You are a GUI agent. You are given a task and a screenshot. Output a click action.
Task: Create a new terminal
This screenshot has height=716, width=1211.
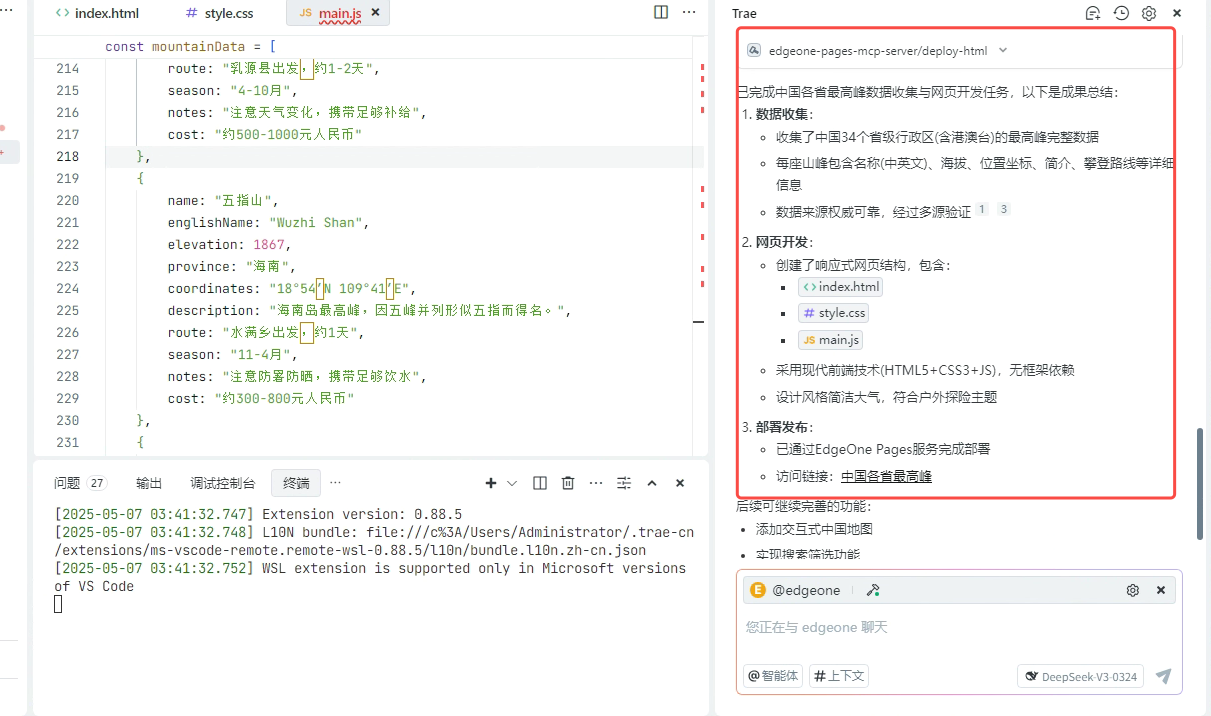(491, 483)
